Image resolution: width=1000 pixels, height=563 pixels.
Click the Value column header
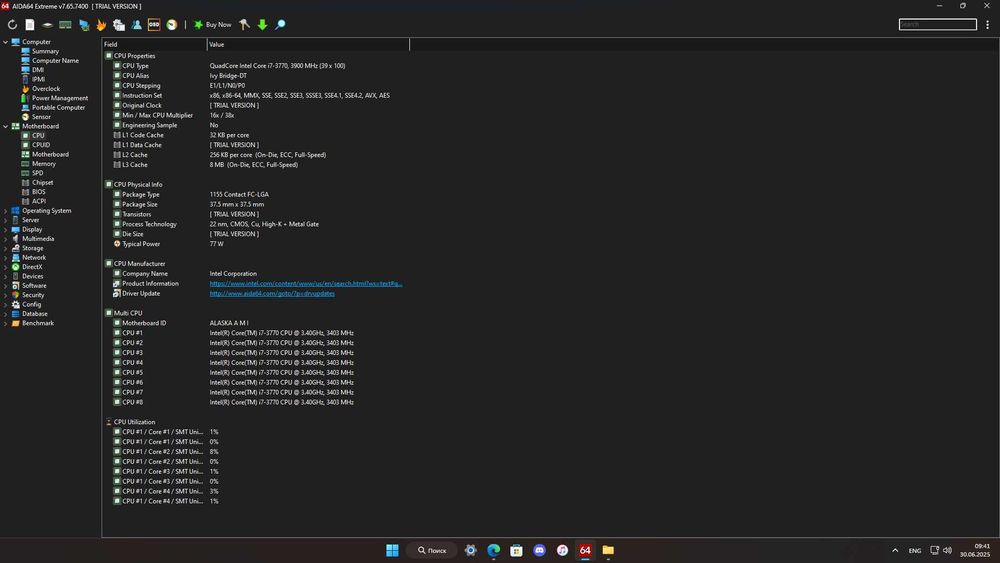308,45
